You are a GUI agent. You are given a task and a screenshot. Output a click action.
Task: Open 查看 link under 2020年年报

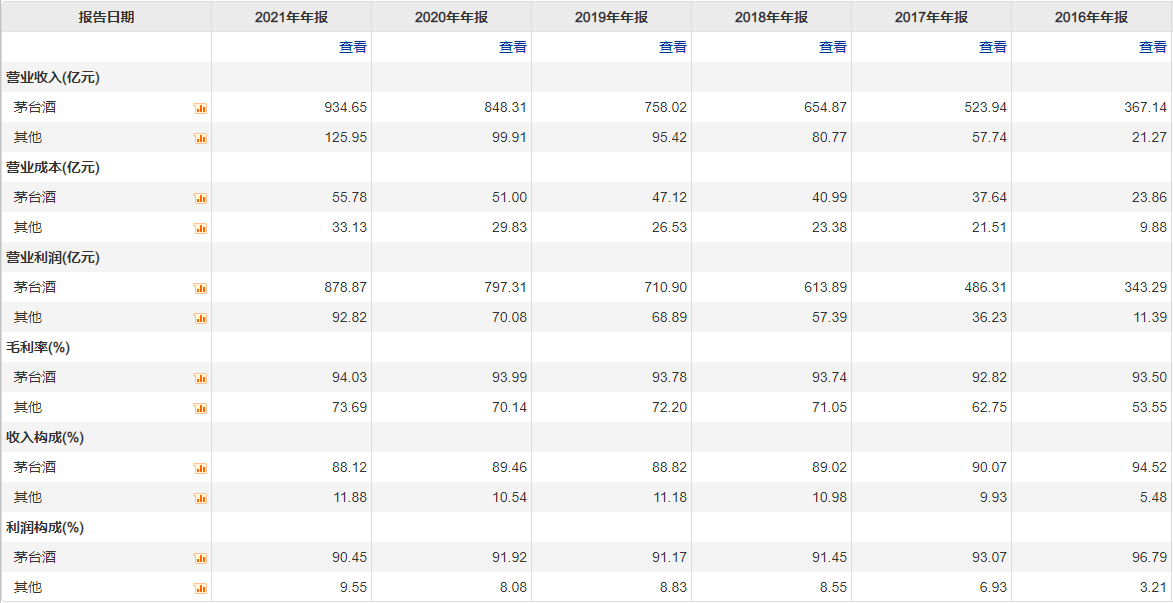pos(513,47)
